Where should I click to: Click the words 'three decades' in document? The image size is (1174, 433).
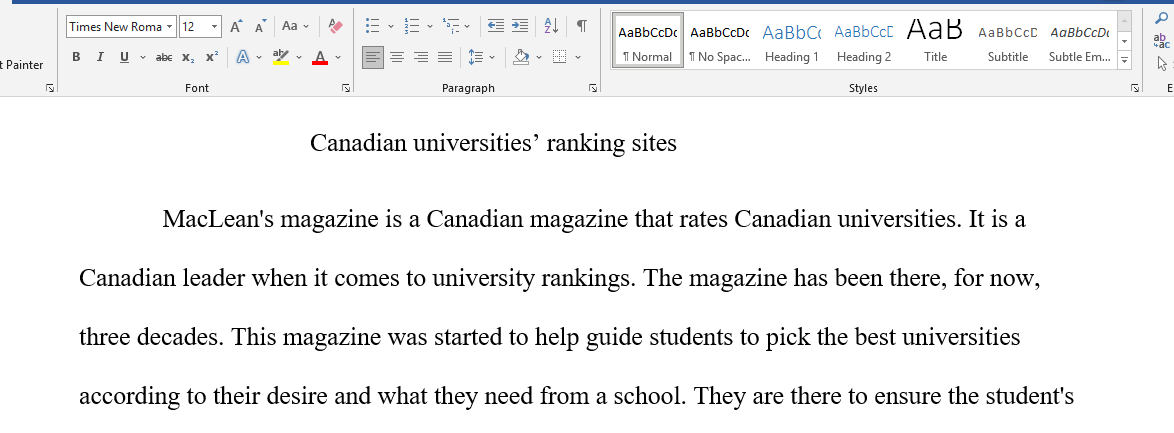point(151,336)
